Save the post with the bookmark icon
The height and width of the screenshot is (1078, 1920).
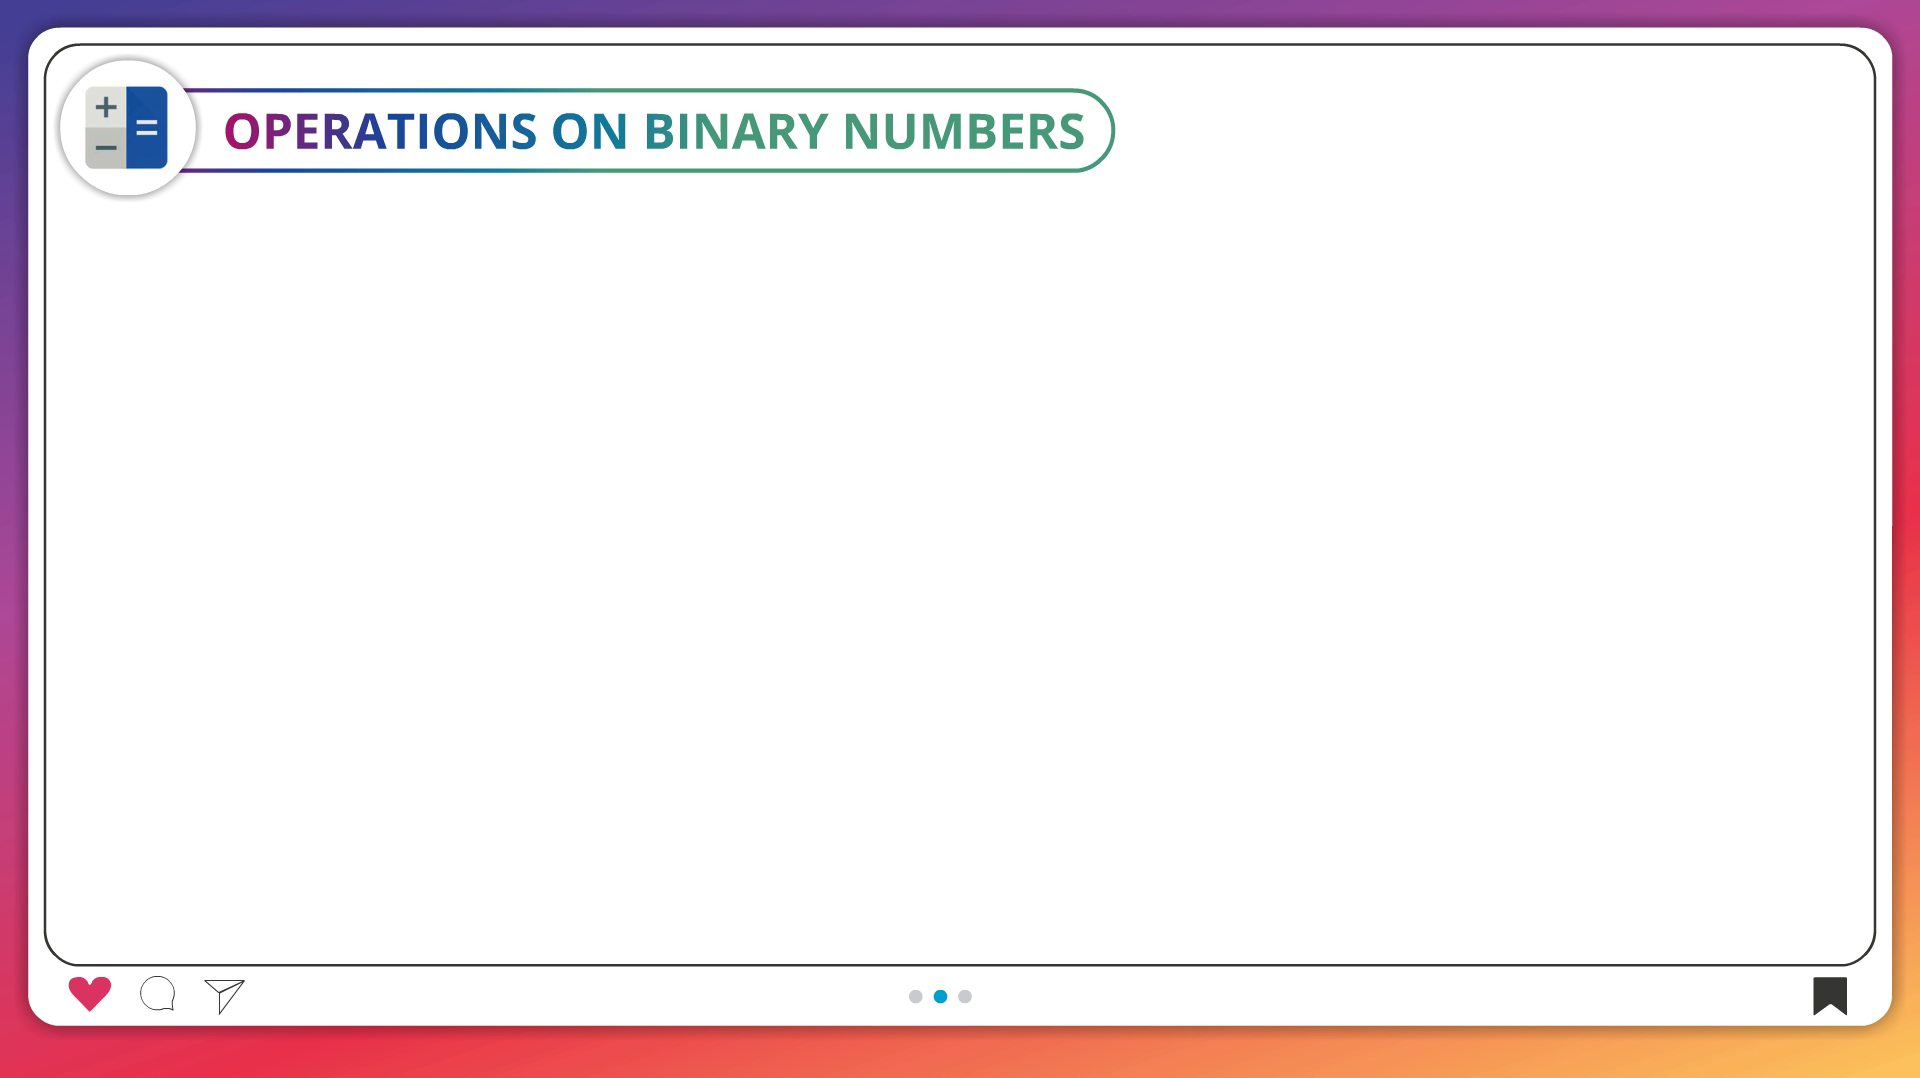click(x=1829, y=995)
